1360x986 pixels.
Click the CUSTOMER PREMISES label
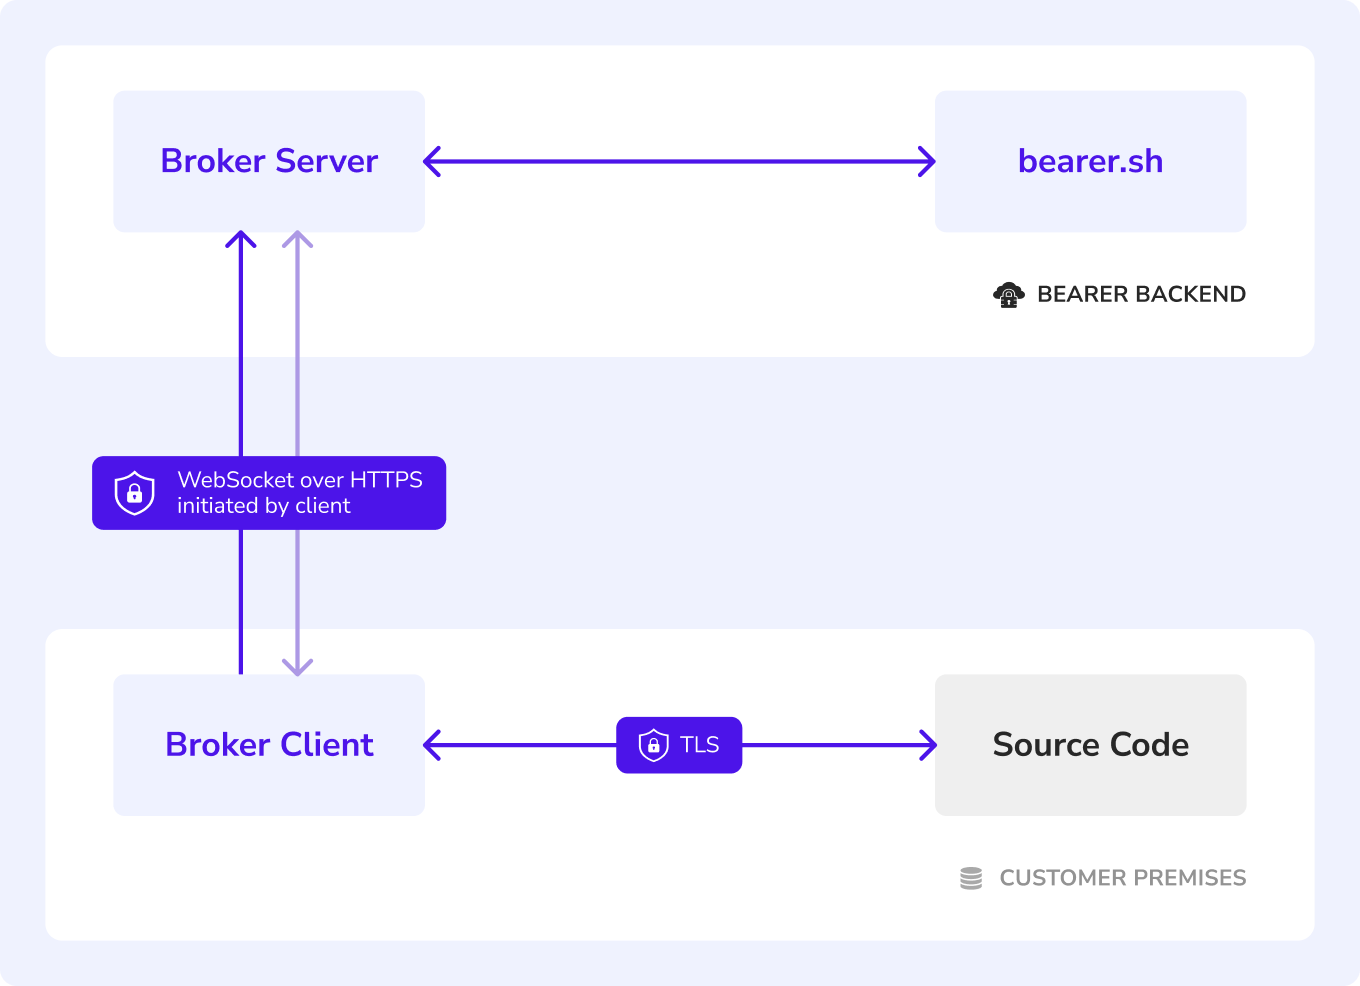pos(1123,878)
